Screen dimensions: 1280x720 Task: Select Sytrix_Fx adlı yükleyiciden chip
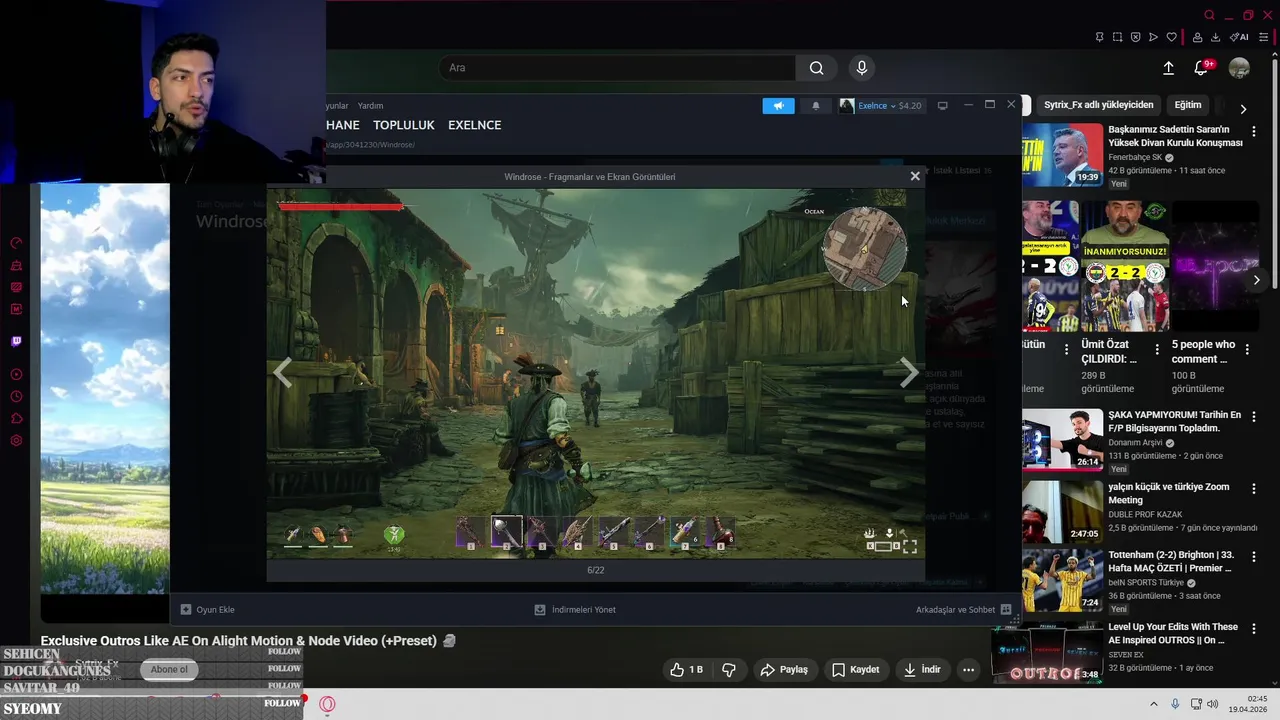(1098, 105)
